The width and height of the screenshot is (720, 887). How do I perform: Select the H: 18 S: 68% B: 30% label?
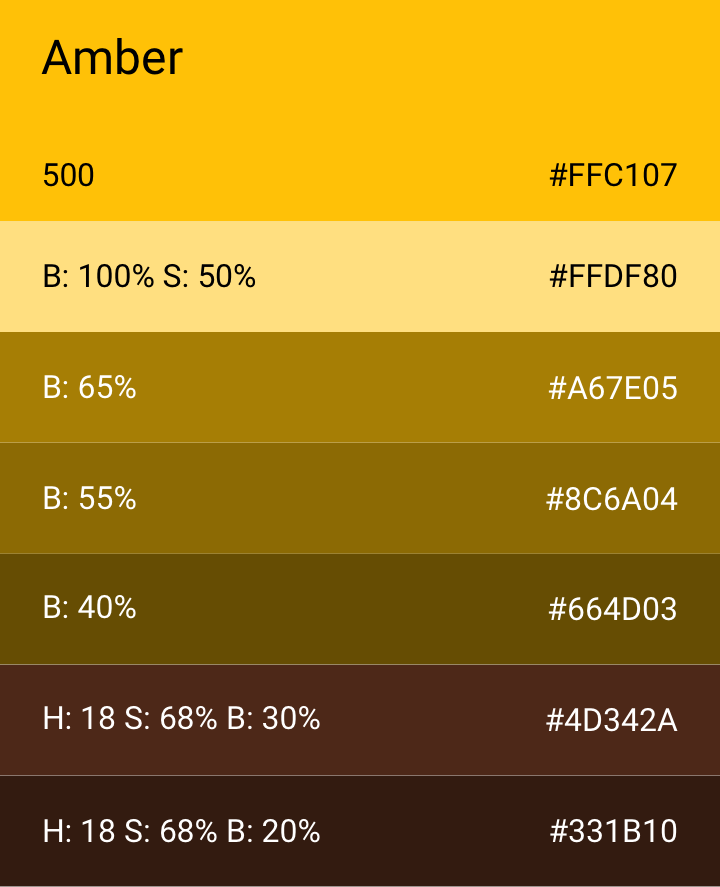tap(181, 719)
